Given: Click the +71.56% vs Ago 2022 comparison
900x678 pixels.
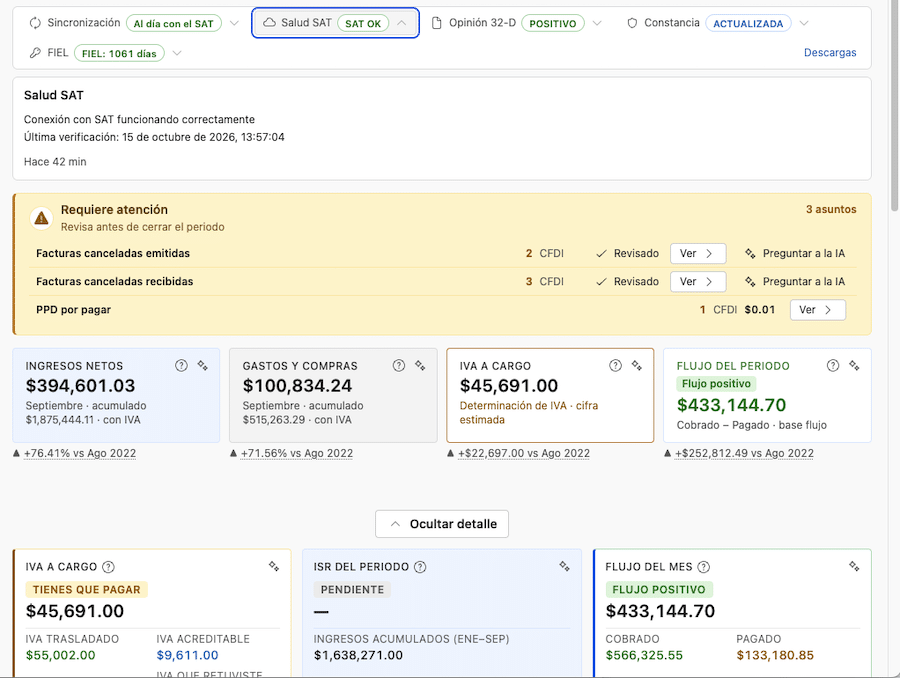Looking at the screenshot, I should [x=297, y=454].
